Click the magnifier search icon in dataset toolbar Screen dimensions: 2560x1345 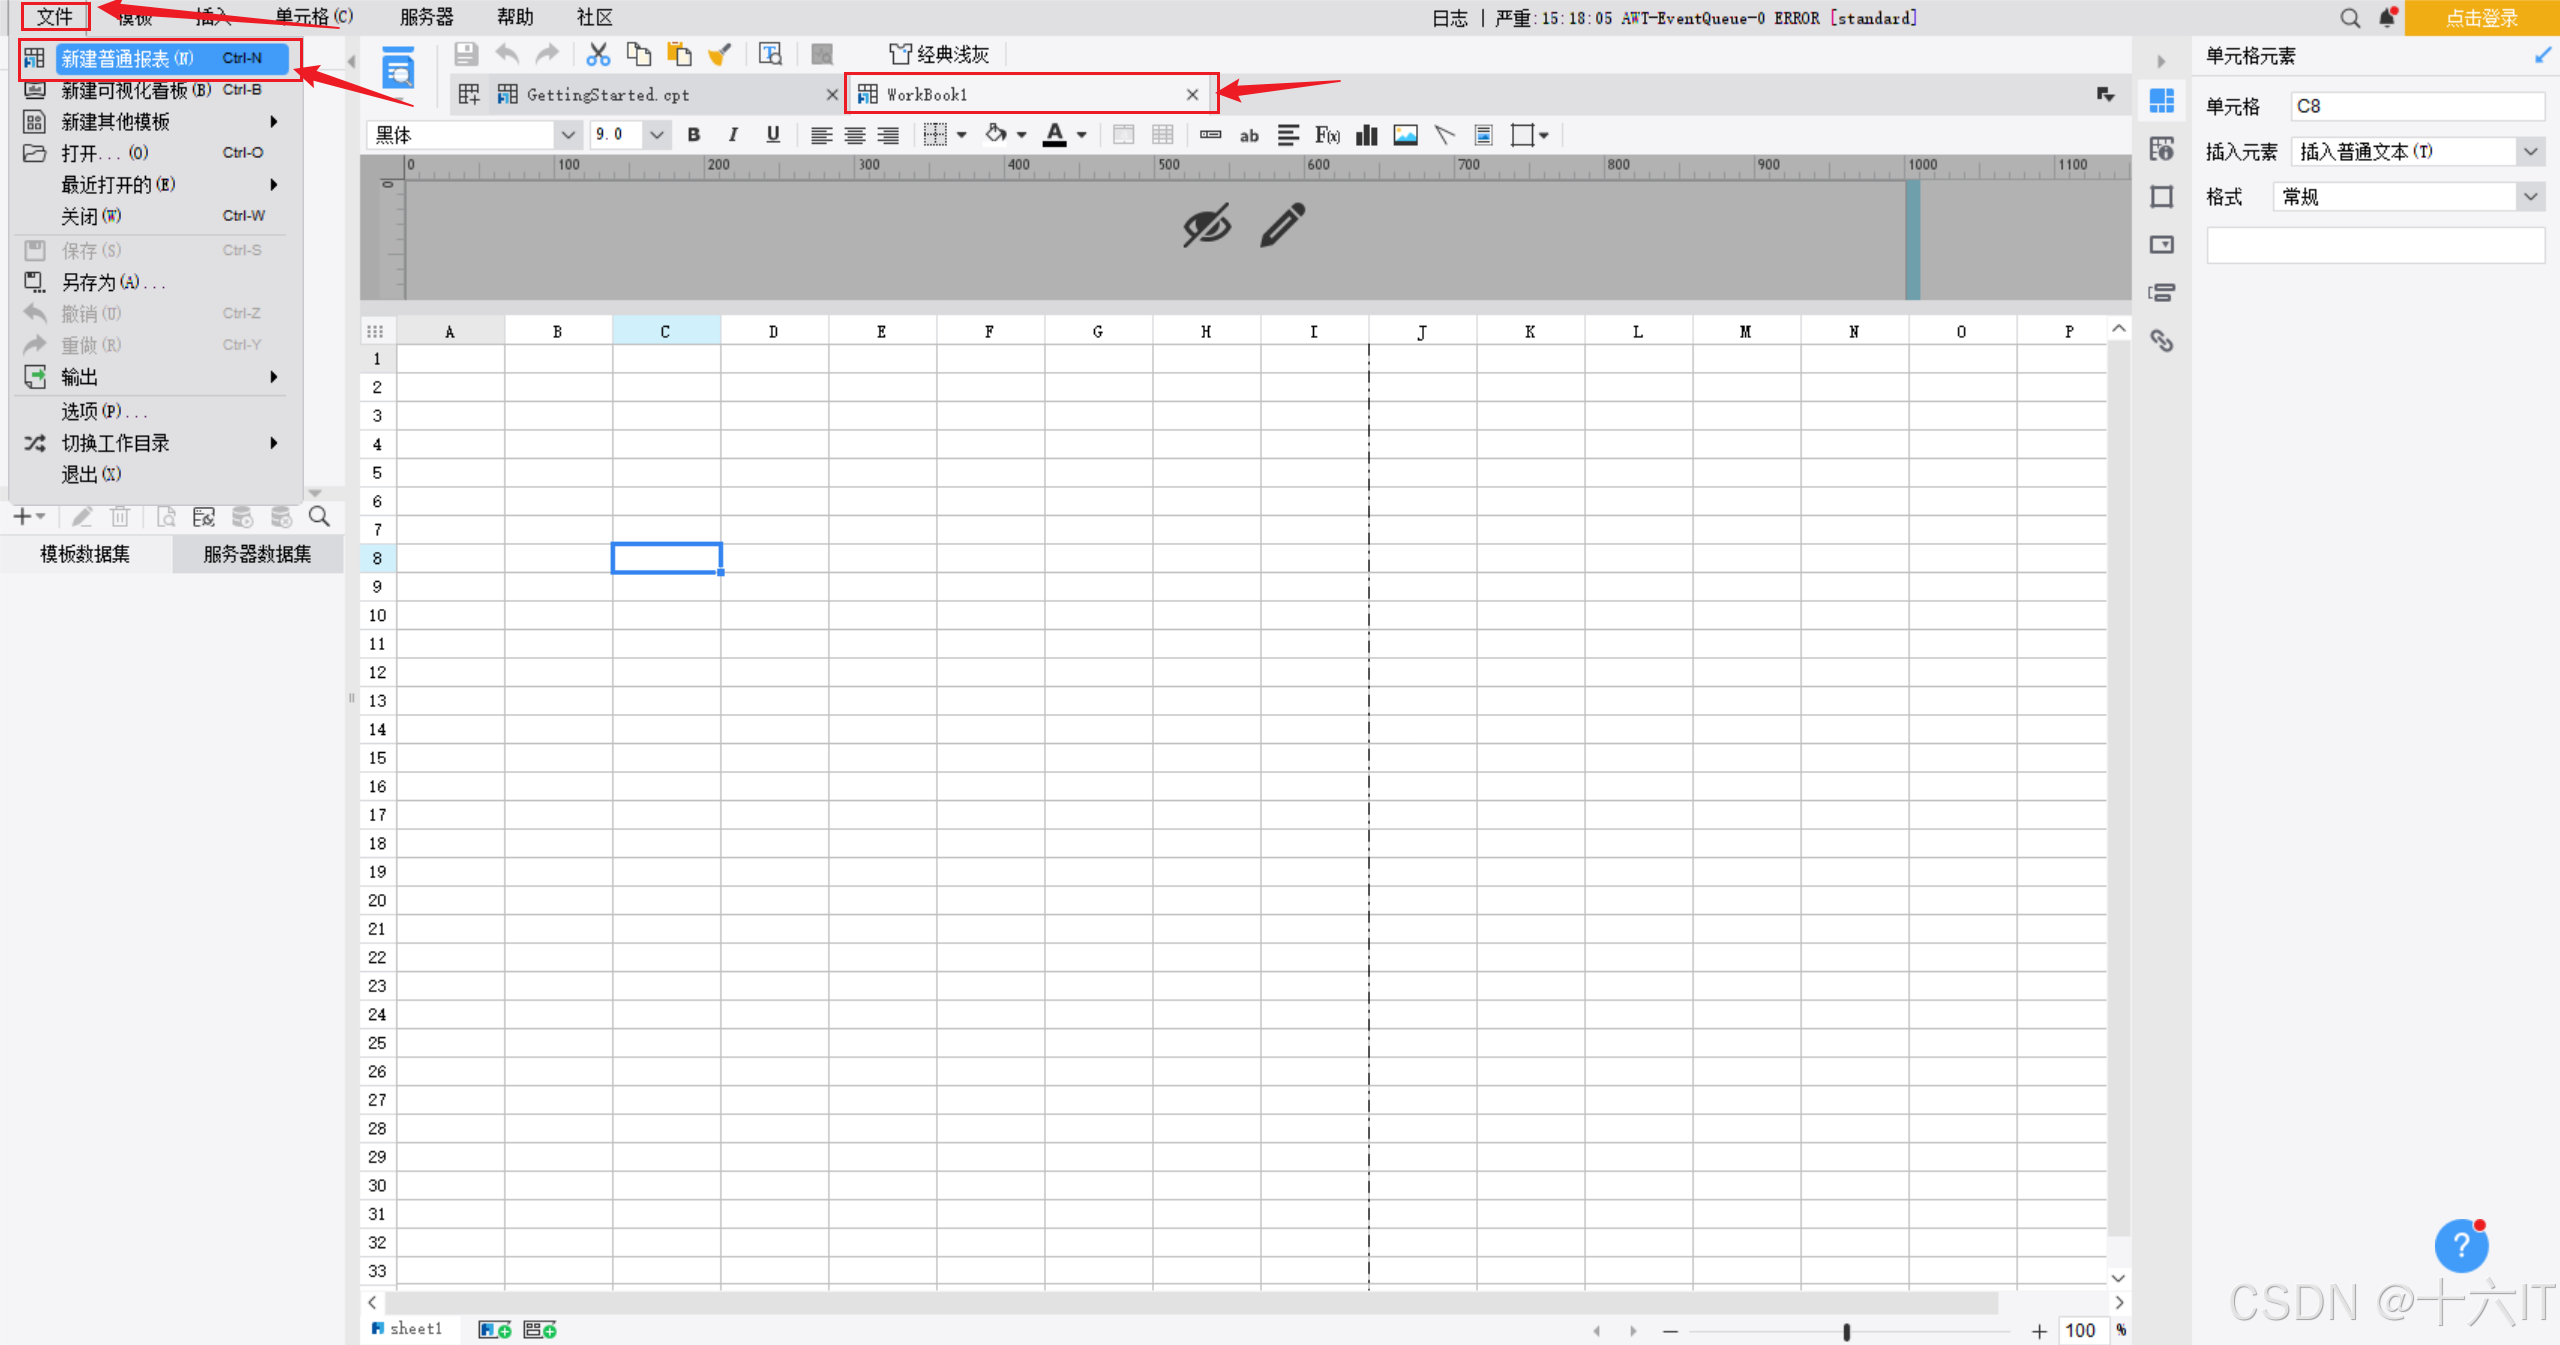click(x=319, y=517)
